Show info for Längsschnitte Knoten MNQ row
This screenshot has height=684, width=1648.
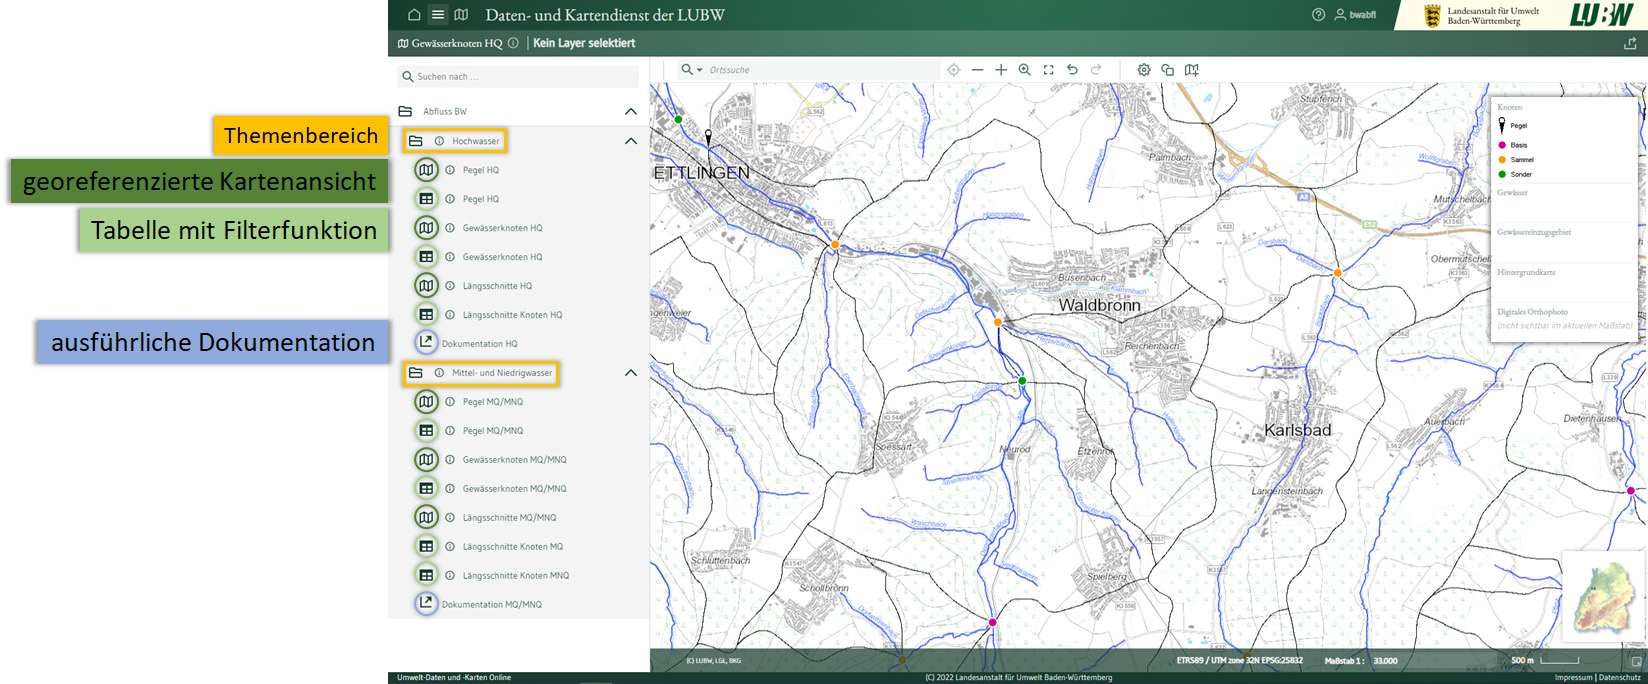(x=450, y=576)
